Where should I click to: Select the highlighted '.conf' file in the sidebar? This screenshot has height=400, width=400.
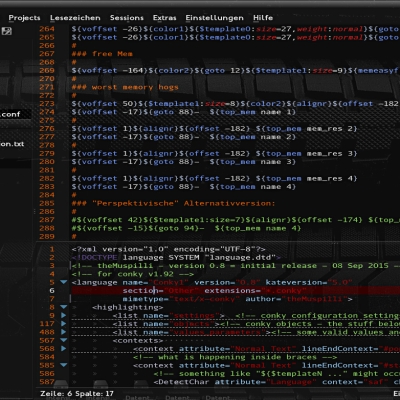[15, 114]
